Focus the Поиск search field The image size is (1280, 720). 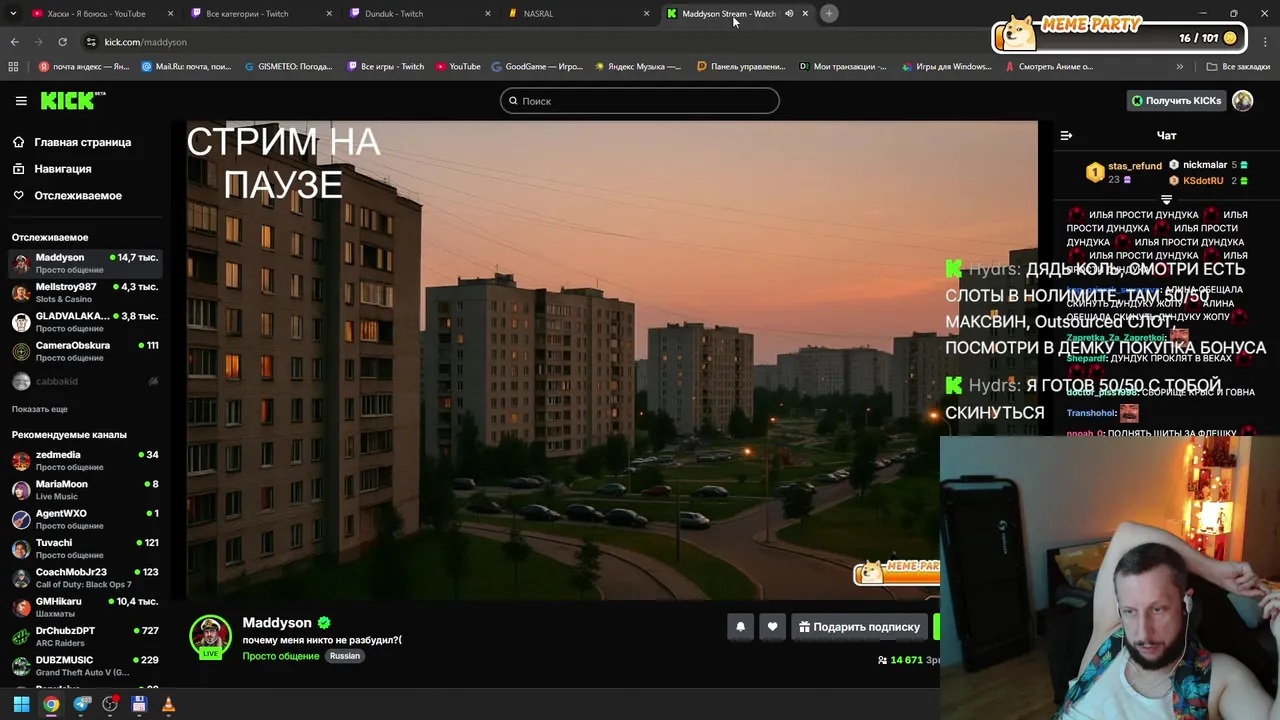coord(640,101)
